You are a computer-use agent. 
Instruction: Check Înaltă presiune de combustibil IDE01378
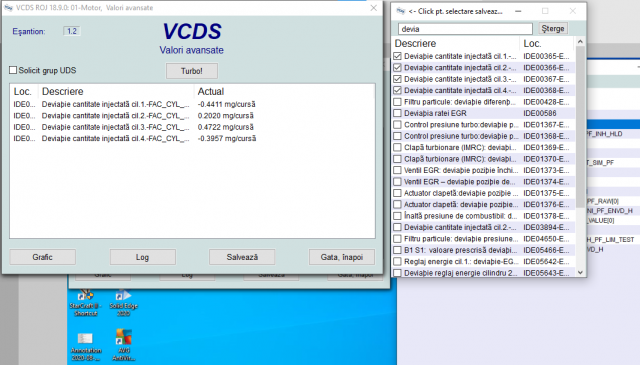tap(397, 216)
